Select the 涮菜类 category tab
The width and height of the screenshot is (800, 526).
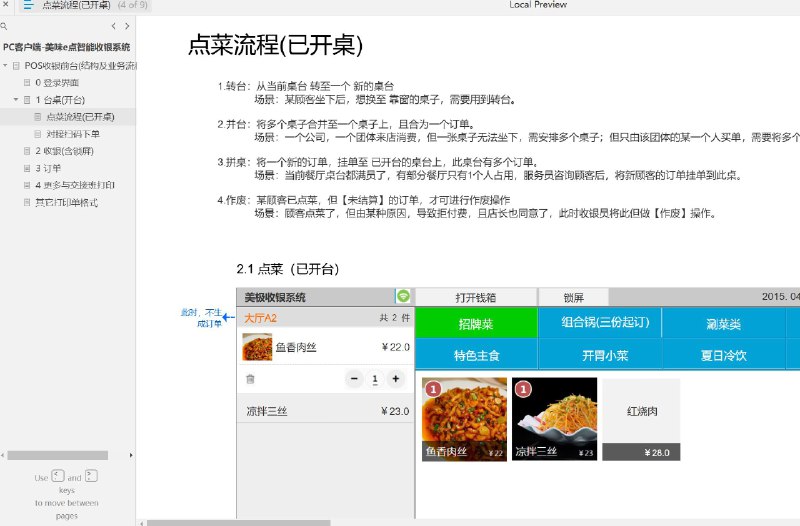723,323
